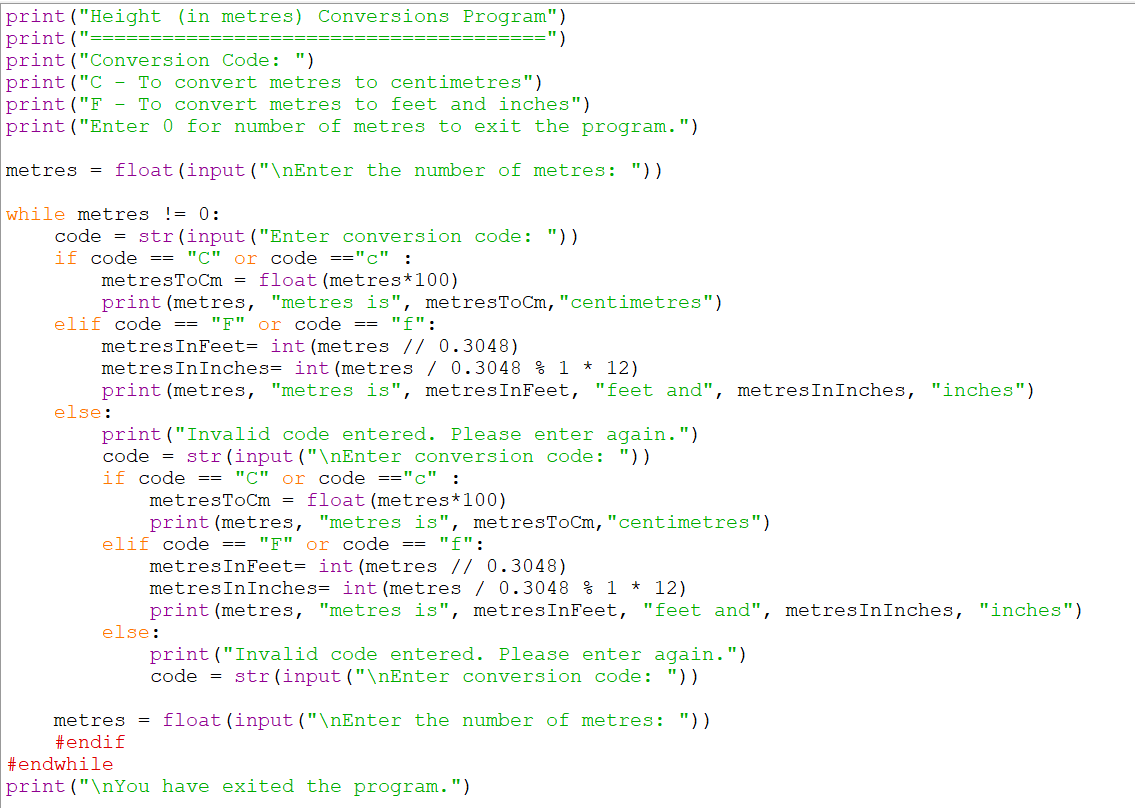Click the row of equals signs string
1135x808 pixels.
click(318, 38)
